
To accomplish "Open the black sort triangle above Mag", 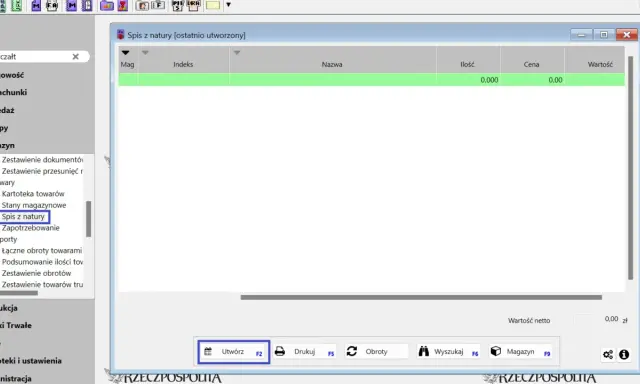I will coord(125,53).
